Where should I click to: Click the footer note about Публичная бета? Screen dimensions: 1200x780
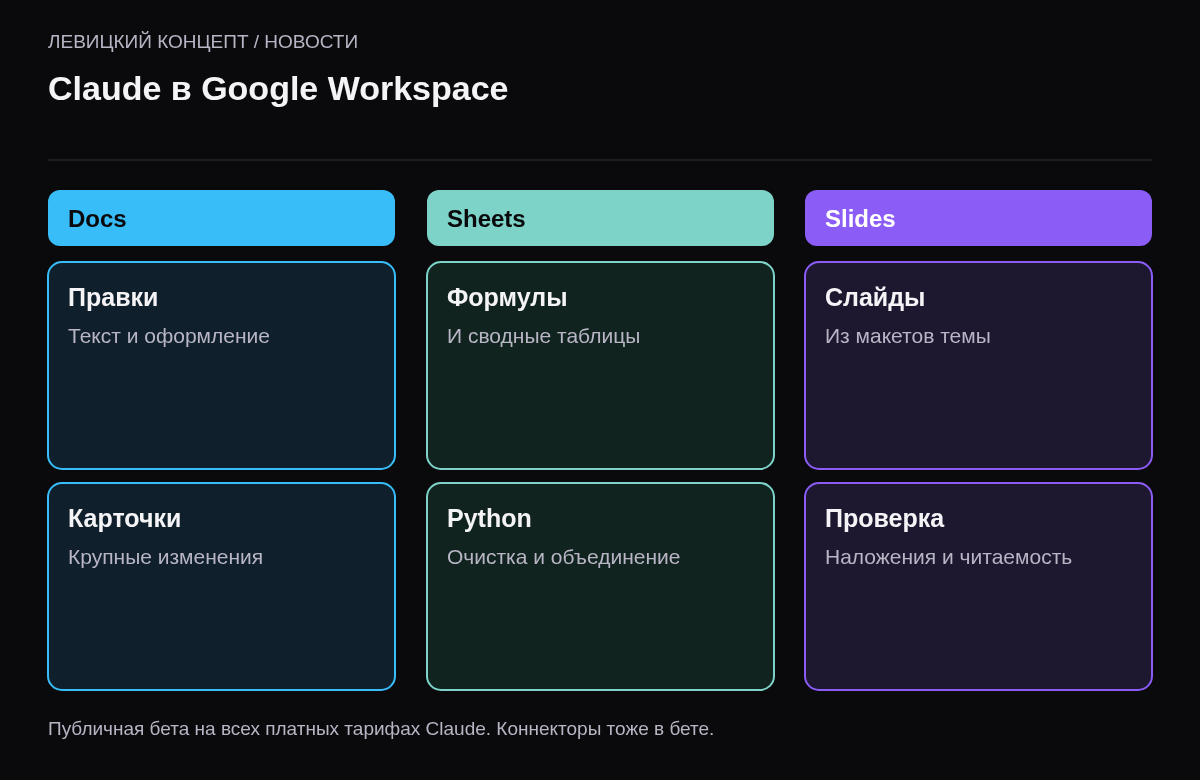[x=381, y=729]
